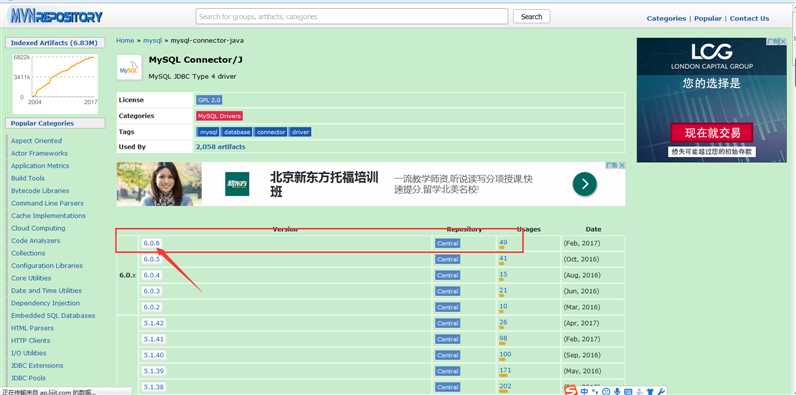Go to Home in the breadcrumb
796x395 pixels.
(125, 40)
